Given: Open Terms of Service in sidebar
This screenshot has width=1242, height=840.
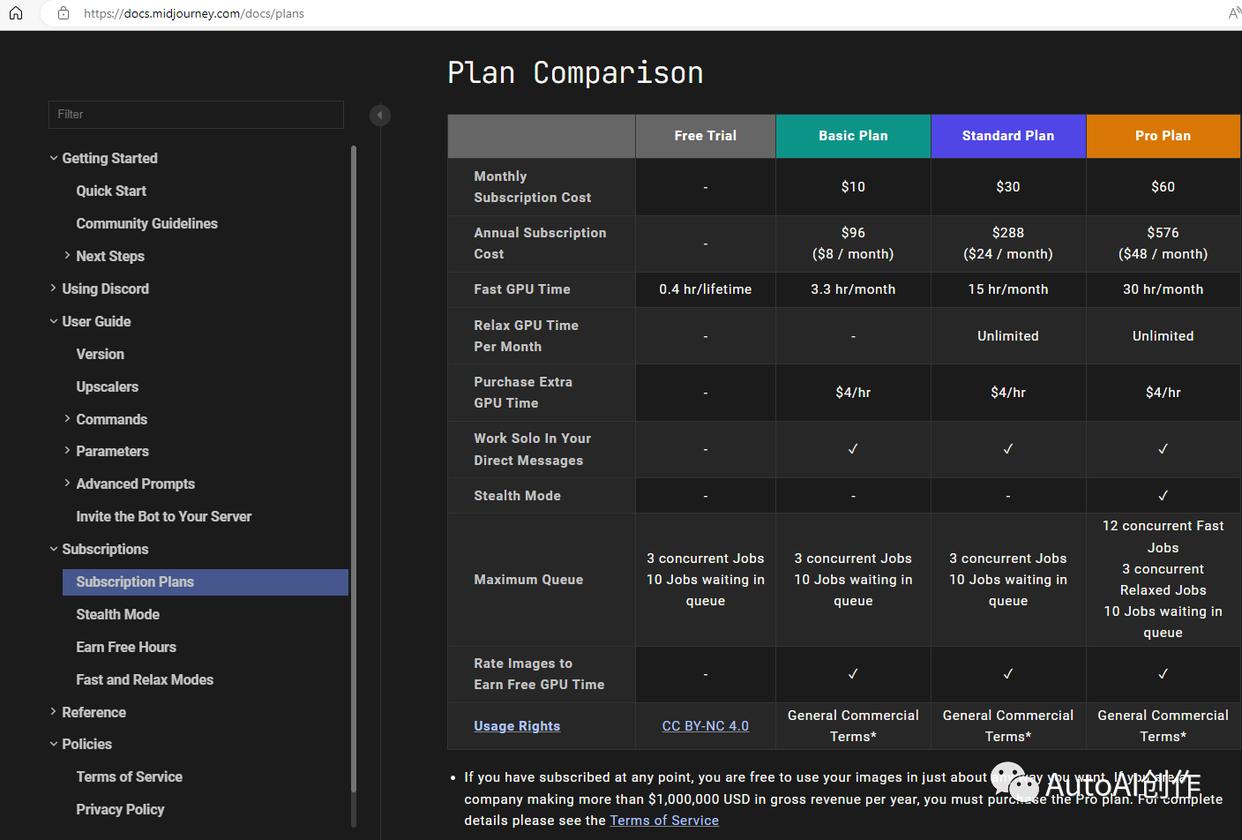Looking at the screenshot, I should coord(129,777).
